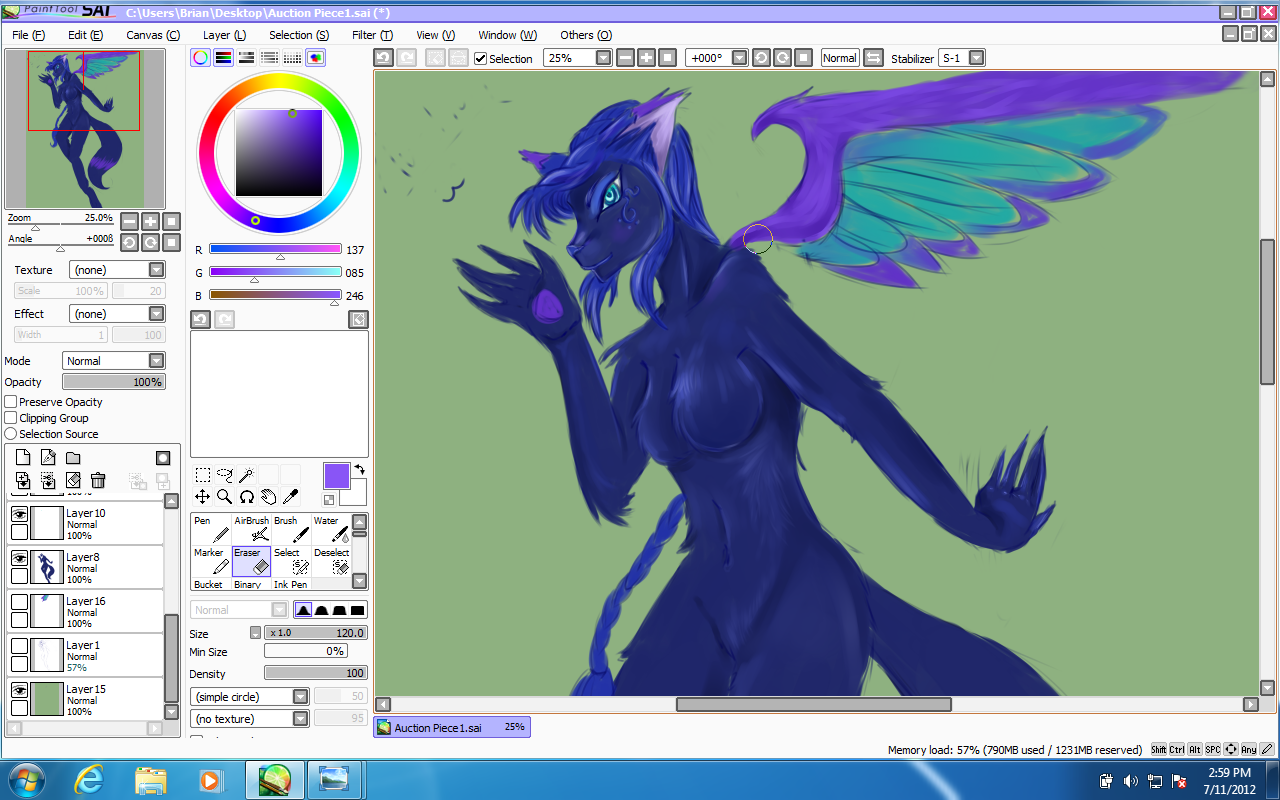Flip the canvas view horizontally

pyautogui.click(x=873, y=58)
